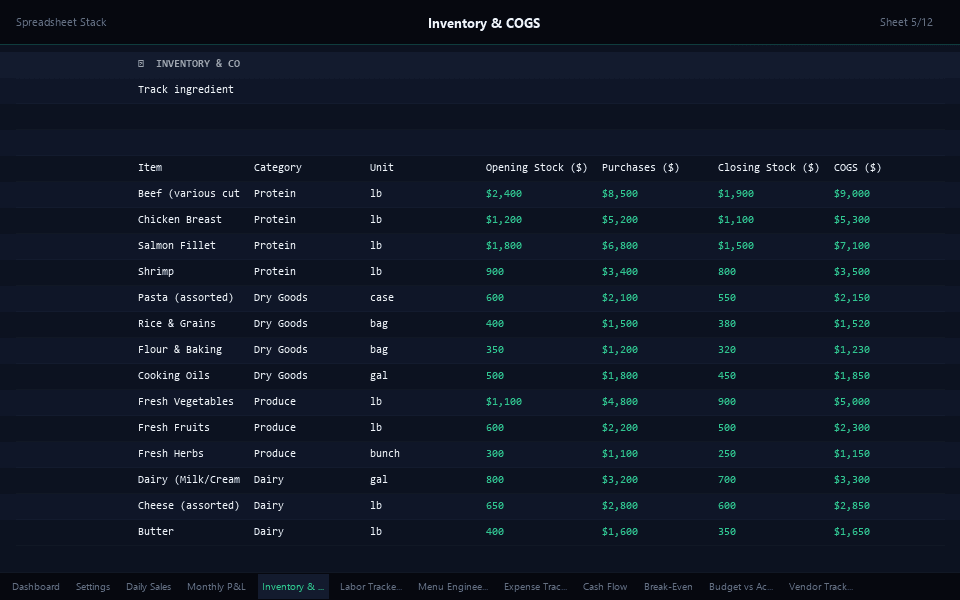View the Cash Flow sheet
Screen dimensions: 960x600
605,587
